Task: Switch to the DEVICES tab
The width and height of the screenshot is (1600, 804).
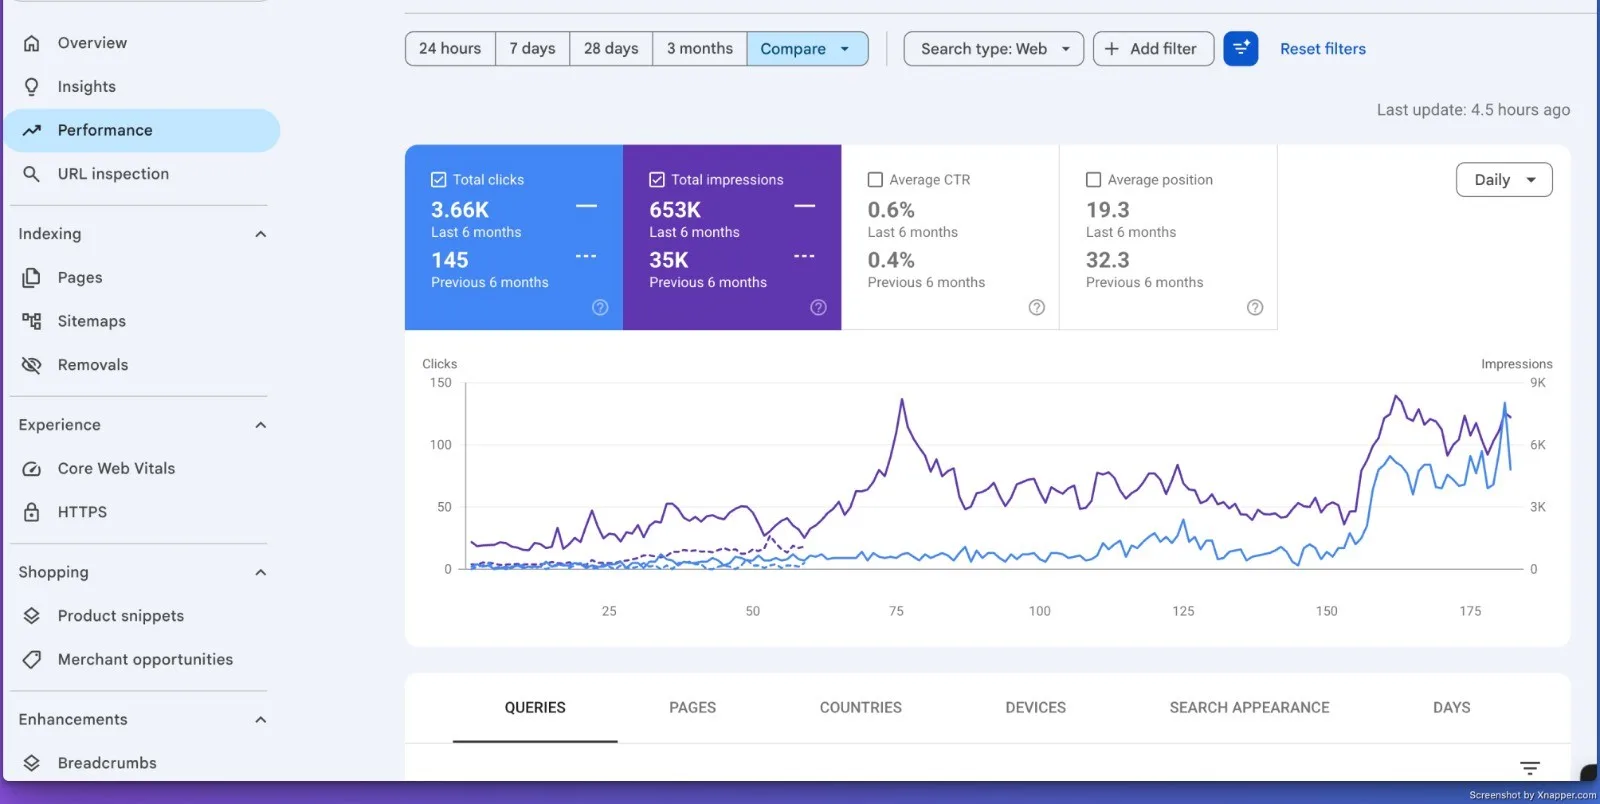Action: click(1036, 708)
